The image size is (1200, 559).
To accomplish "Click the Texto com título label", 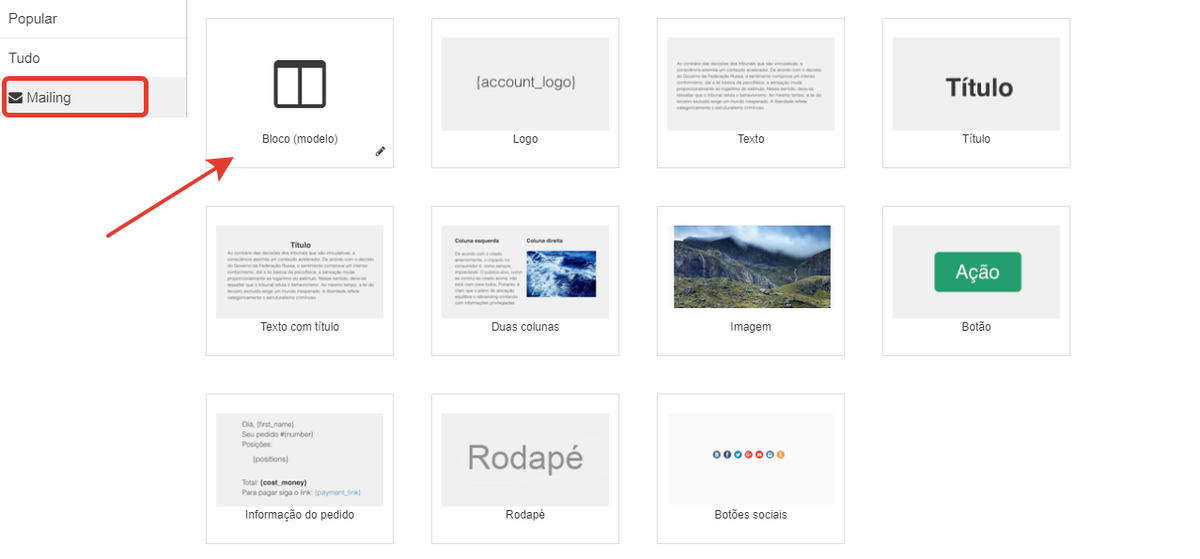I will click(300, 327).
